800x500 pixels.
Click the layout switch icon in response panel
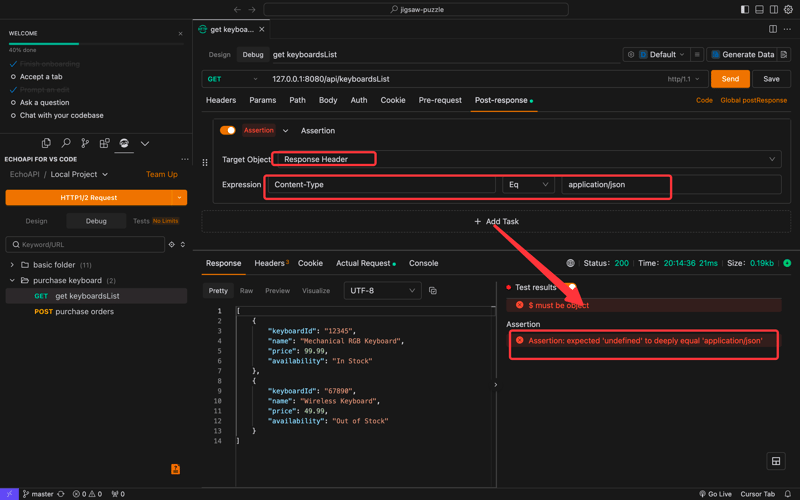775,461
